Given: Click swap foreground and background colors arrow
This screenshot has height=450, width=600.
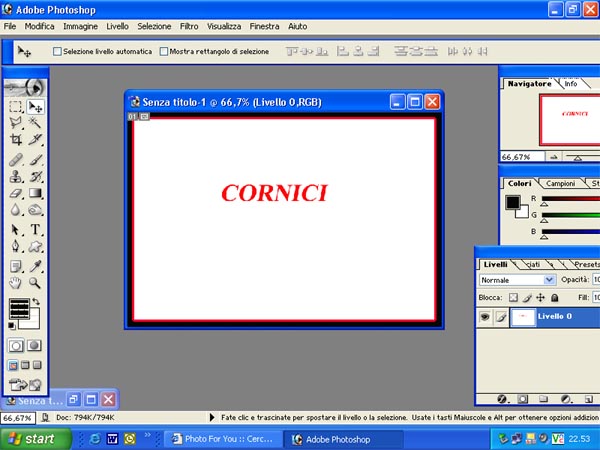Looking at the screenshot, I should (36, 302).
